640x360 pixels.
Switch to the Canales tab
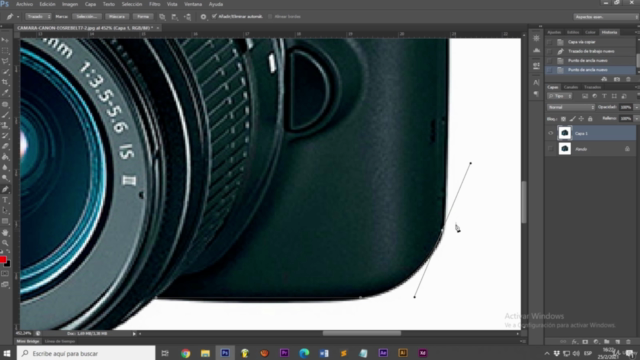coord(571,87)
